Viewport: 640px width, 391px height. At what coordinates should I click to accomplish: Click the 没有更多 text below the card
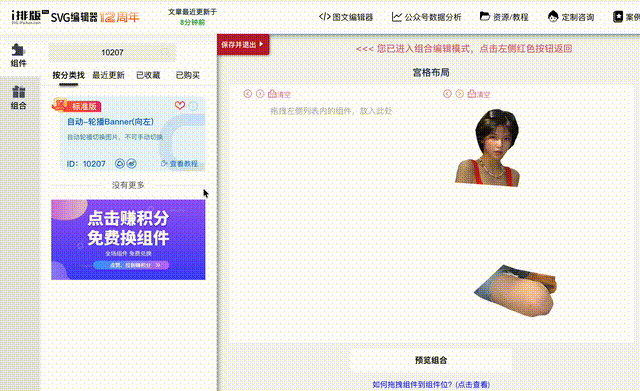tap(128, 185)
